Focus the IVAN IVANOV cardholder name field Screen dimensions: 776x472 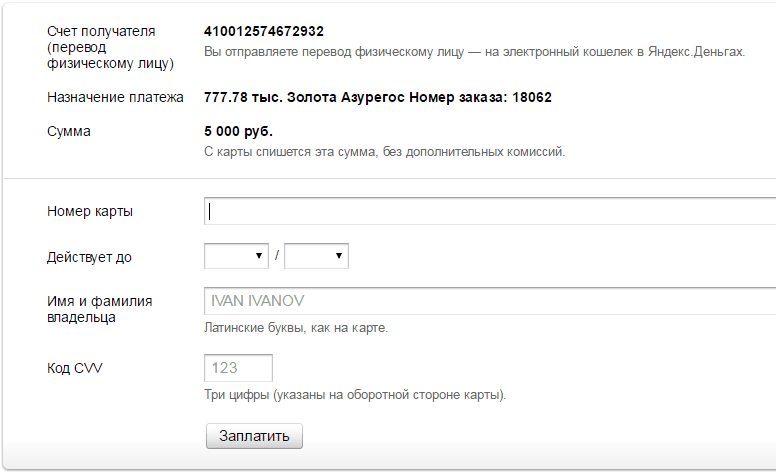(x=490, y=301)
